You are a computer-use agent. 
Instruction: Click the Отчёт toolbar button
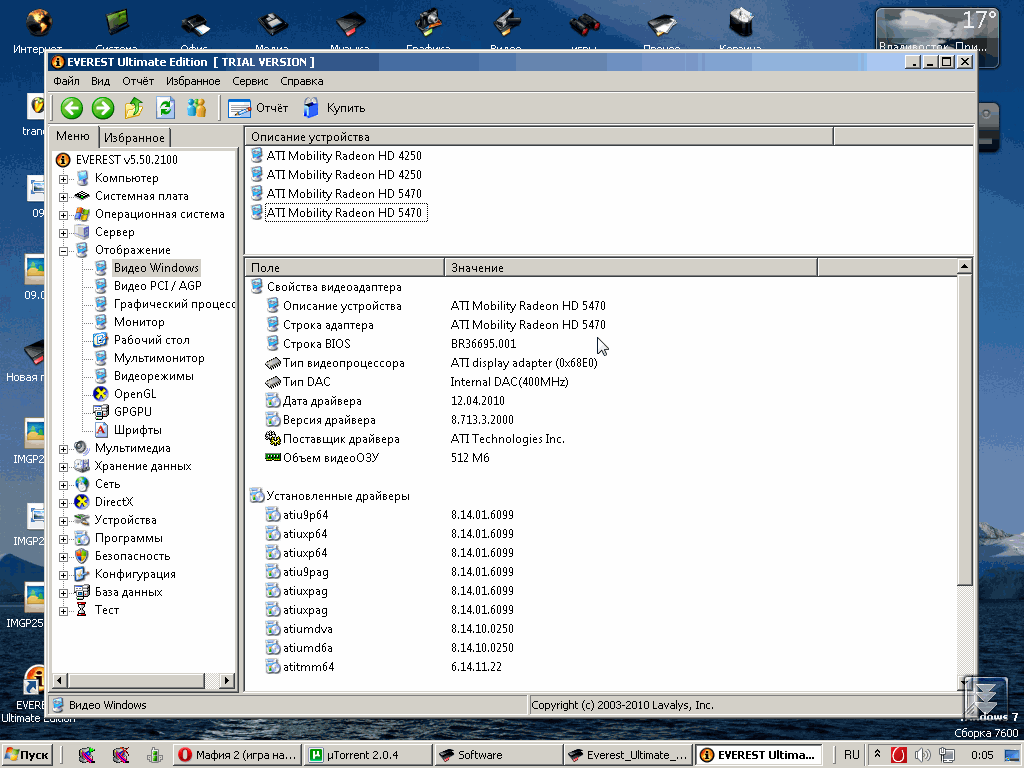(x=258, y=108)
